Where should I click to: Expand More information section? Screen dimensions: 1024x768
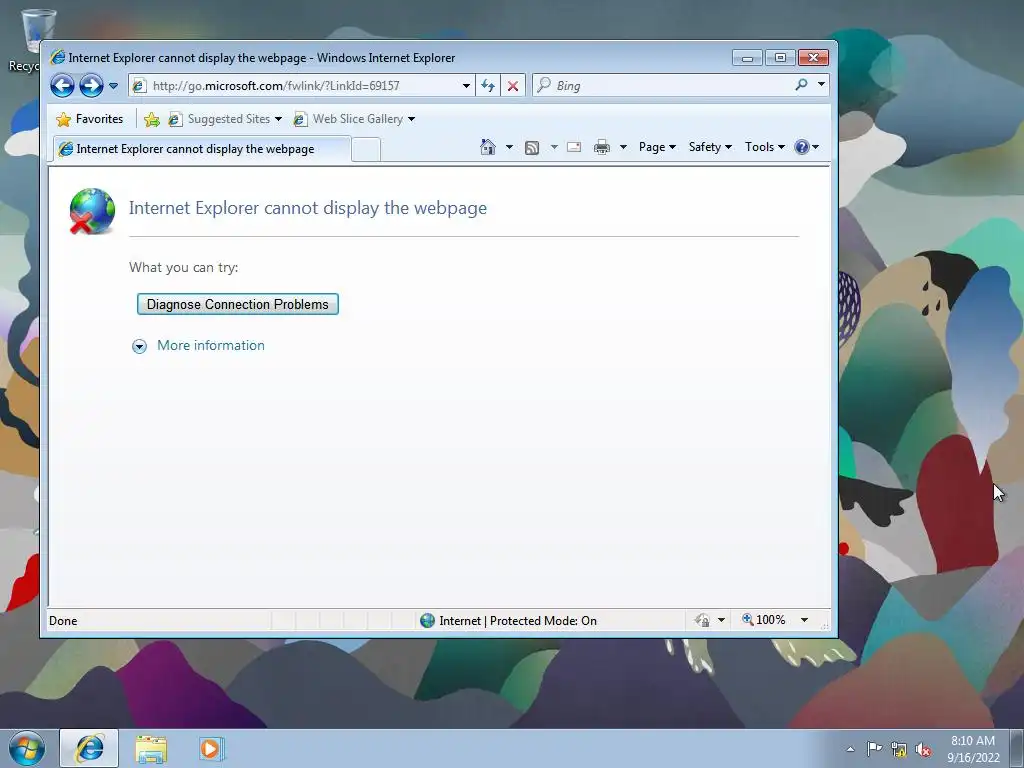click(x=139, y=346)
